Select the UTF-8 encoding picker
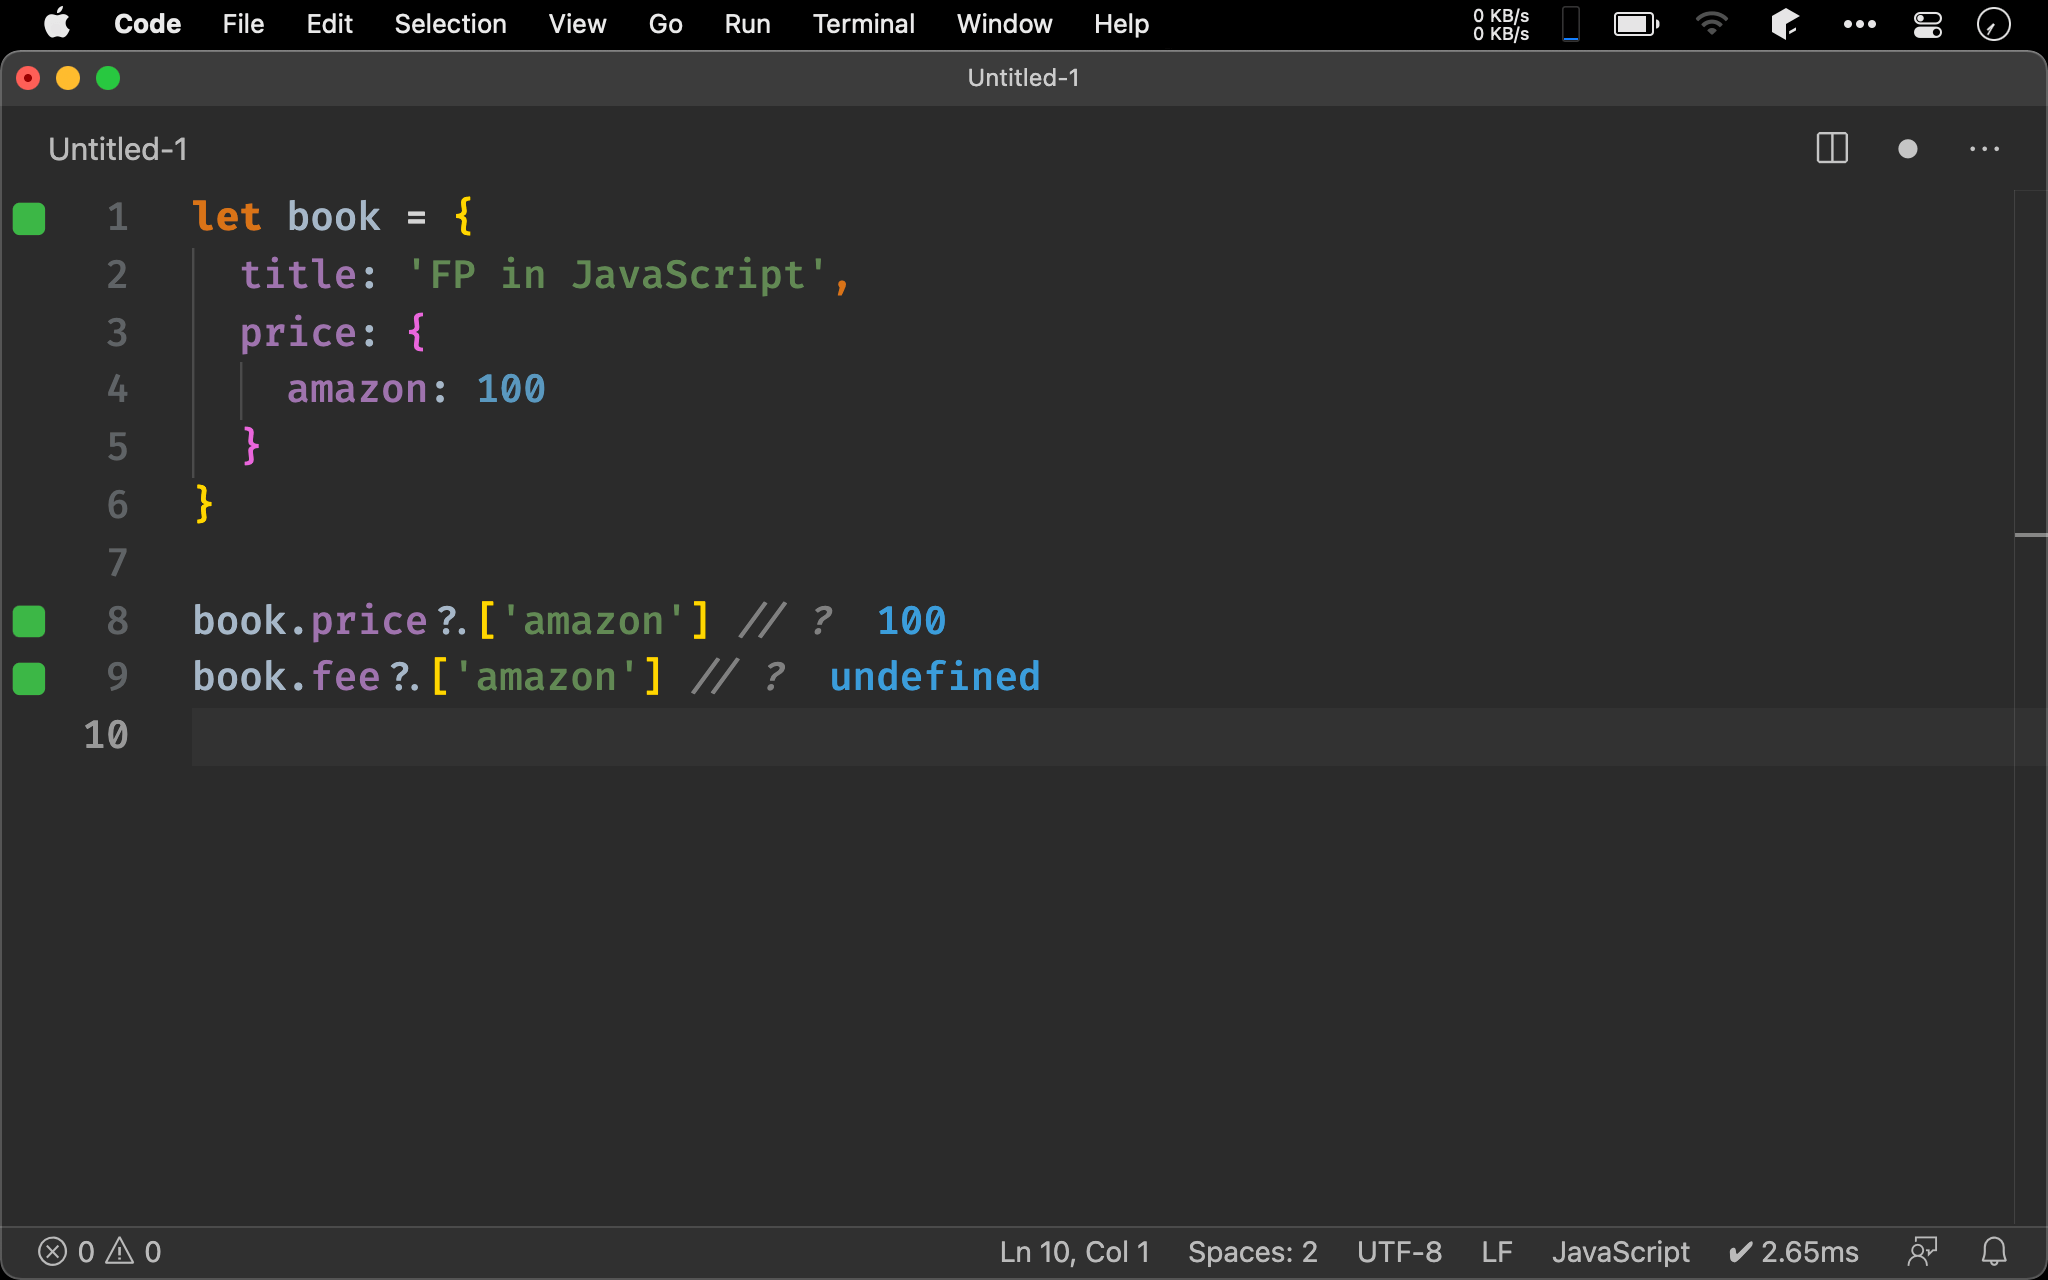This screenshot has height=1280, width=2048. (1399, 1251)
